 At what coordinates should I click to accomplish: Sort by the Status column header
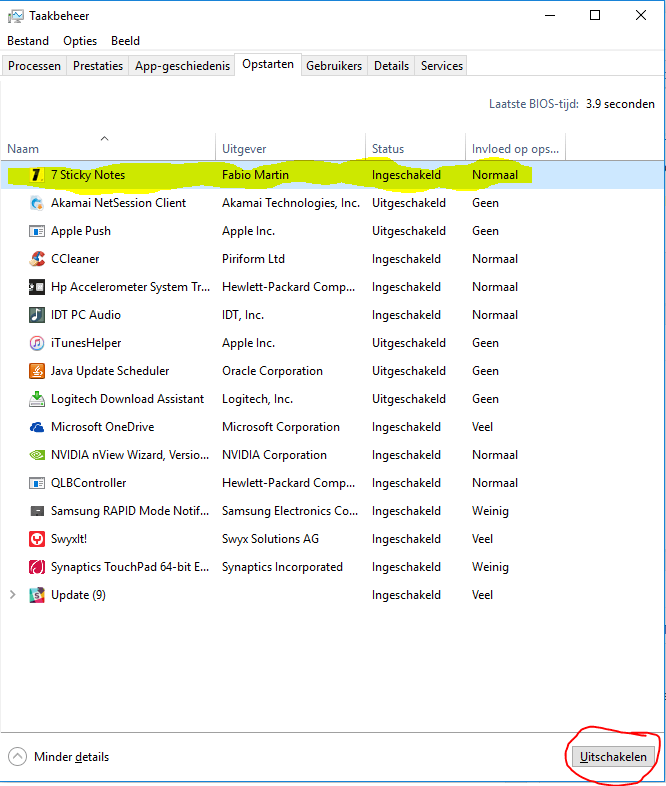pyautogui.click(x=416, y=148)
